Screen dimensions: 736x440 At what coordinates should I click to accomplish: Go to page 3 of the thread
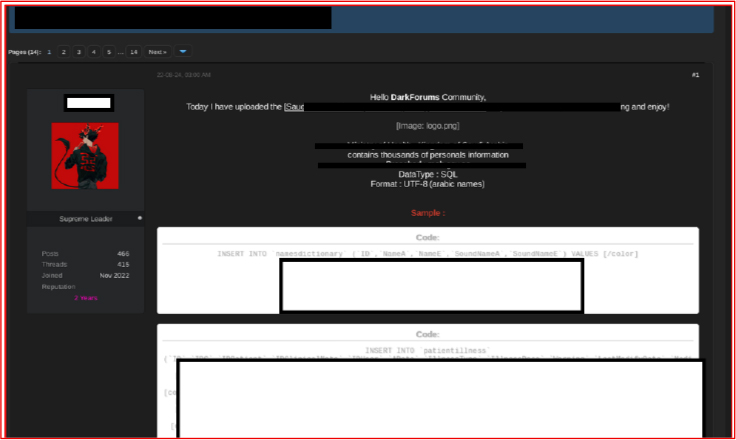(78, 51)
